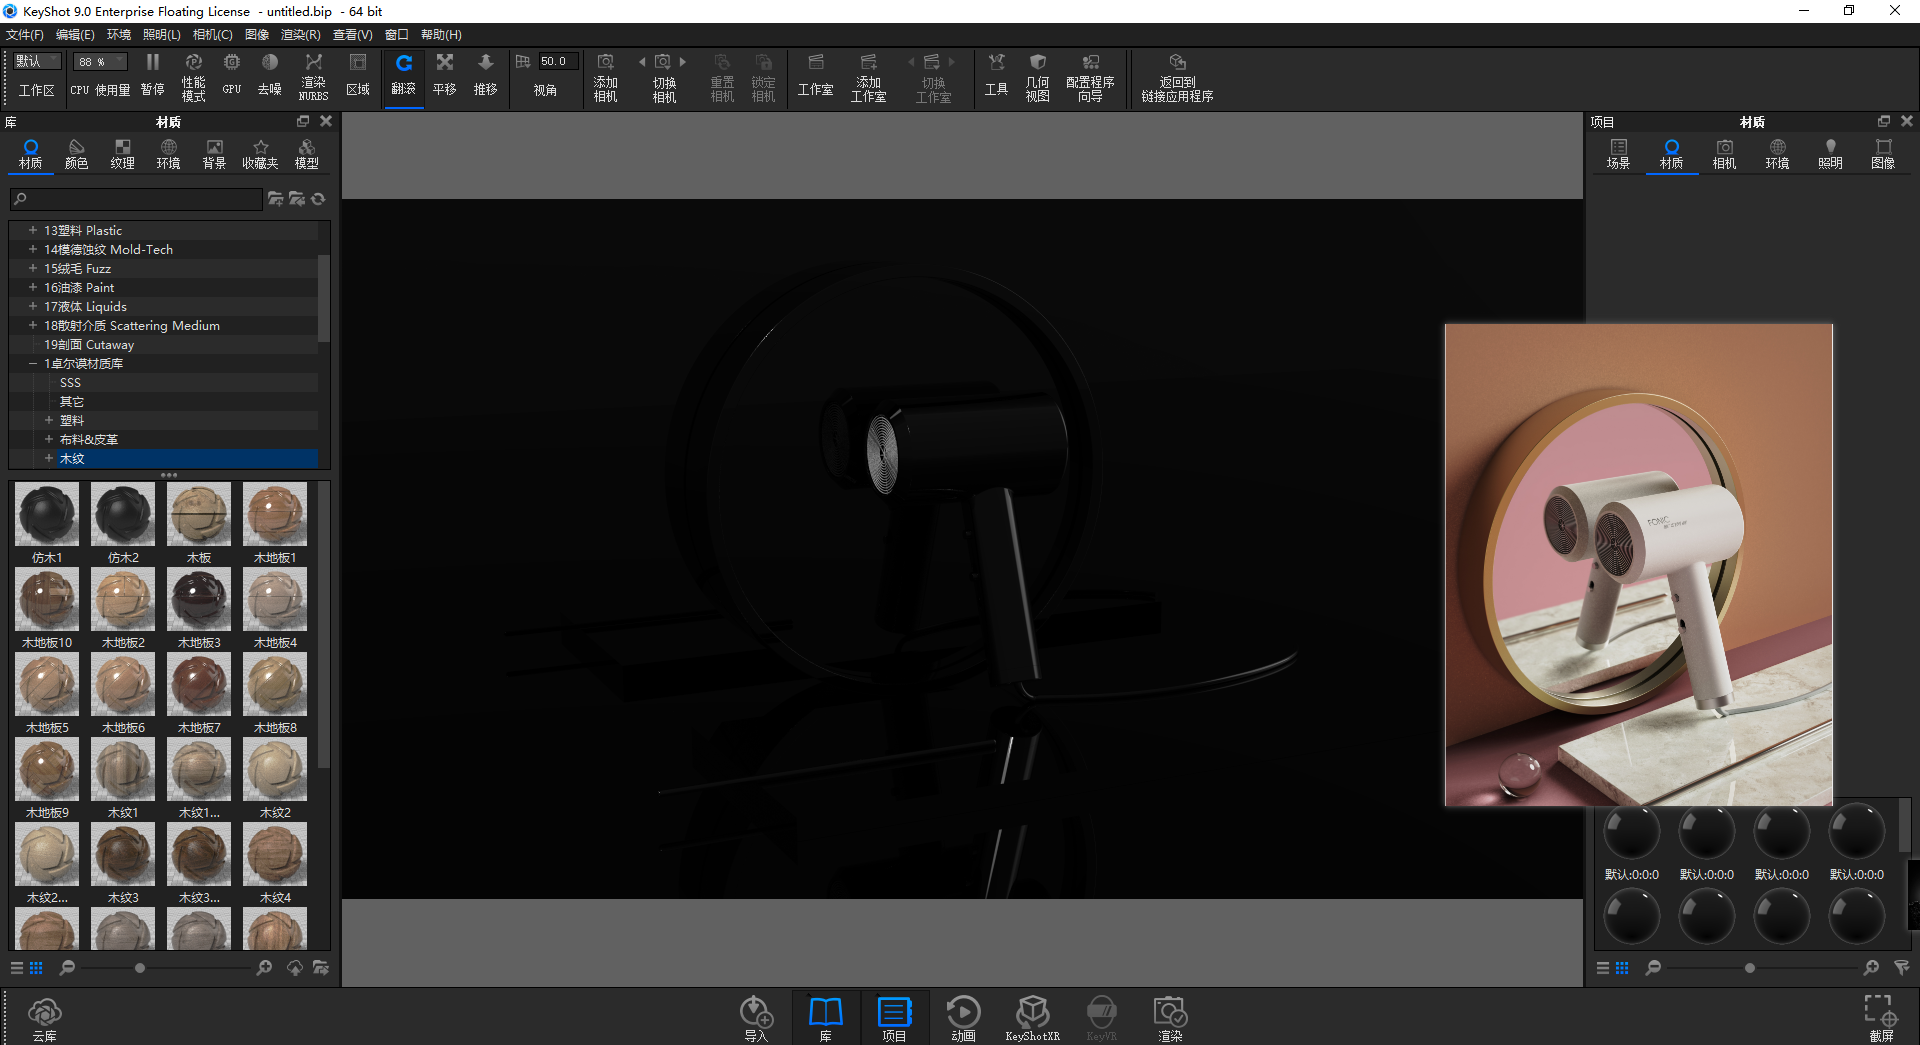
Task: Open the KeyShotXR bottom bar icon
Action: 1033,1019
